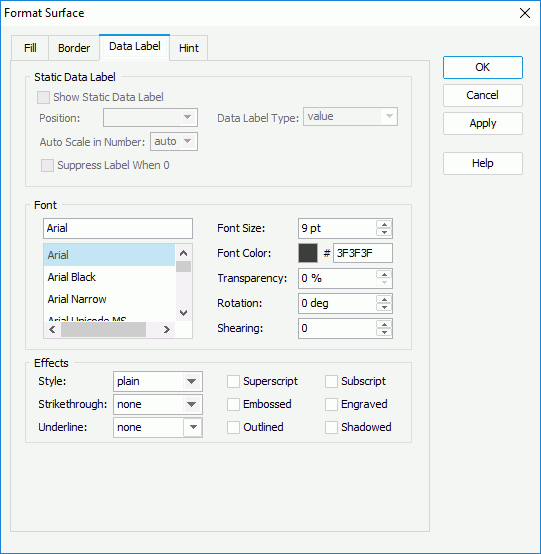Toggle Show Static Data Label checkbox

tap(43, 97)
